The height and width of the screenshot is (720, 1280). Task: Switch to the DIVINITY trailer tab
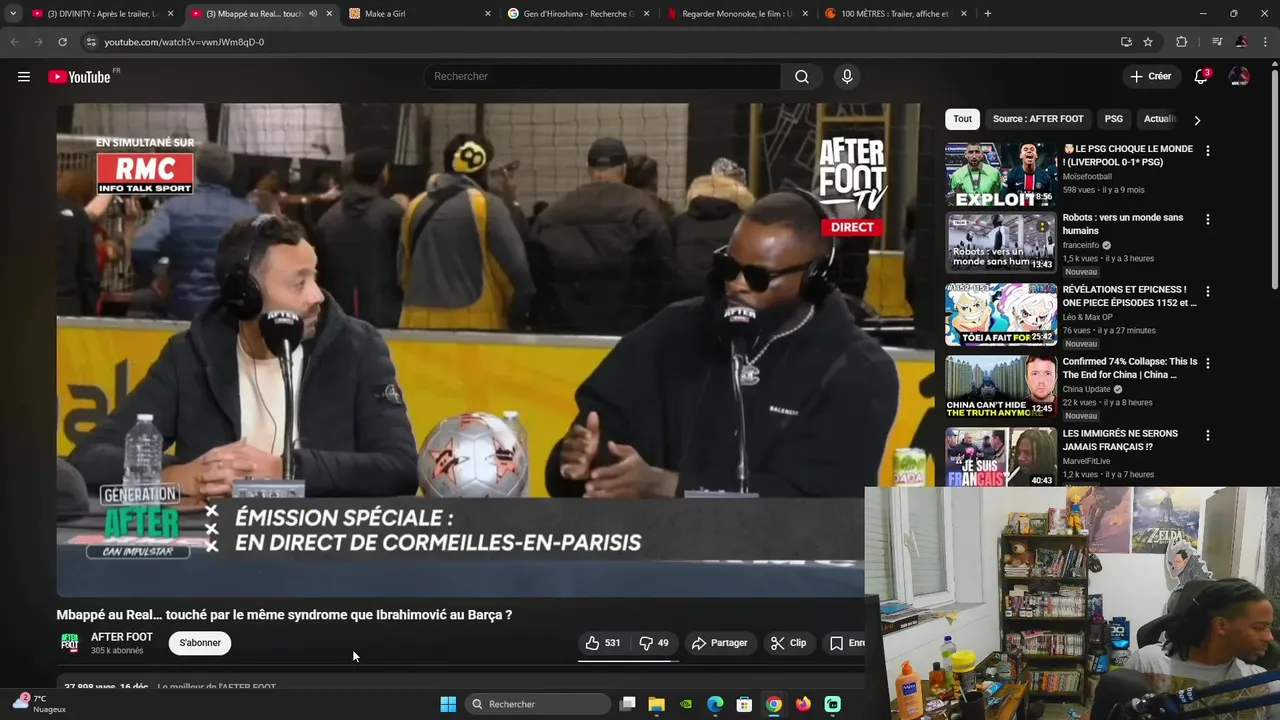point(103,14)
